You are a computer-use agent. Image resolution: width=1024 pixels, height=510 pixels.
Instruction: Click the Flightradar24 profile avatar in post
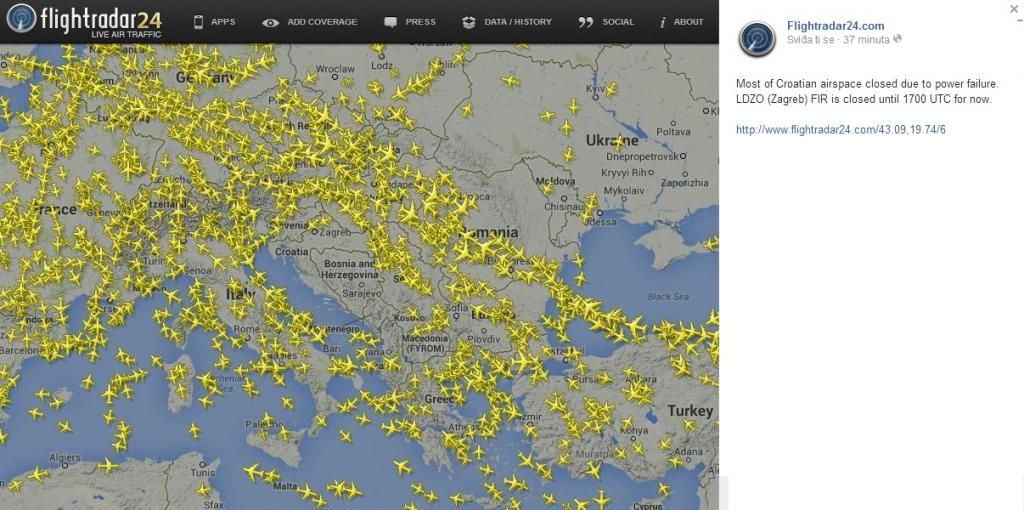point(757,39)
